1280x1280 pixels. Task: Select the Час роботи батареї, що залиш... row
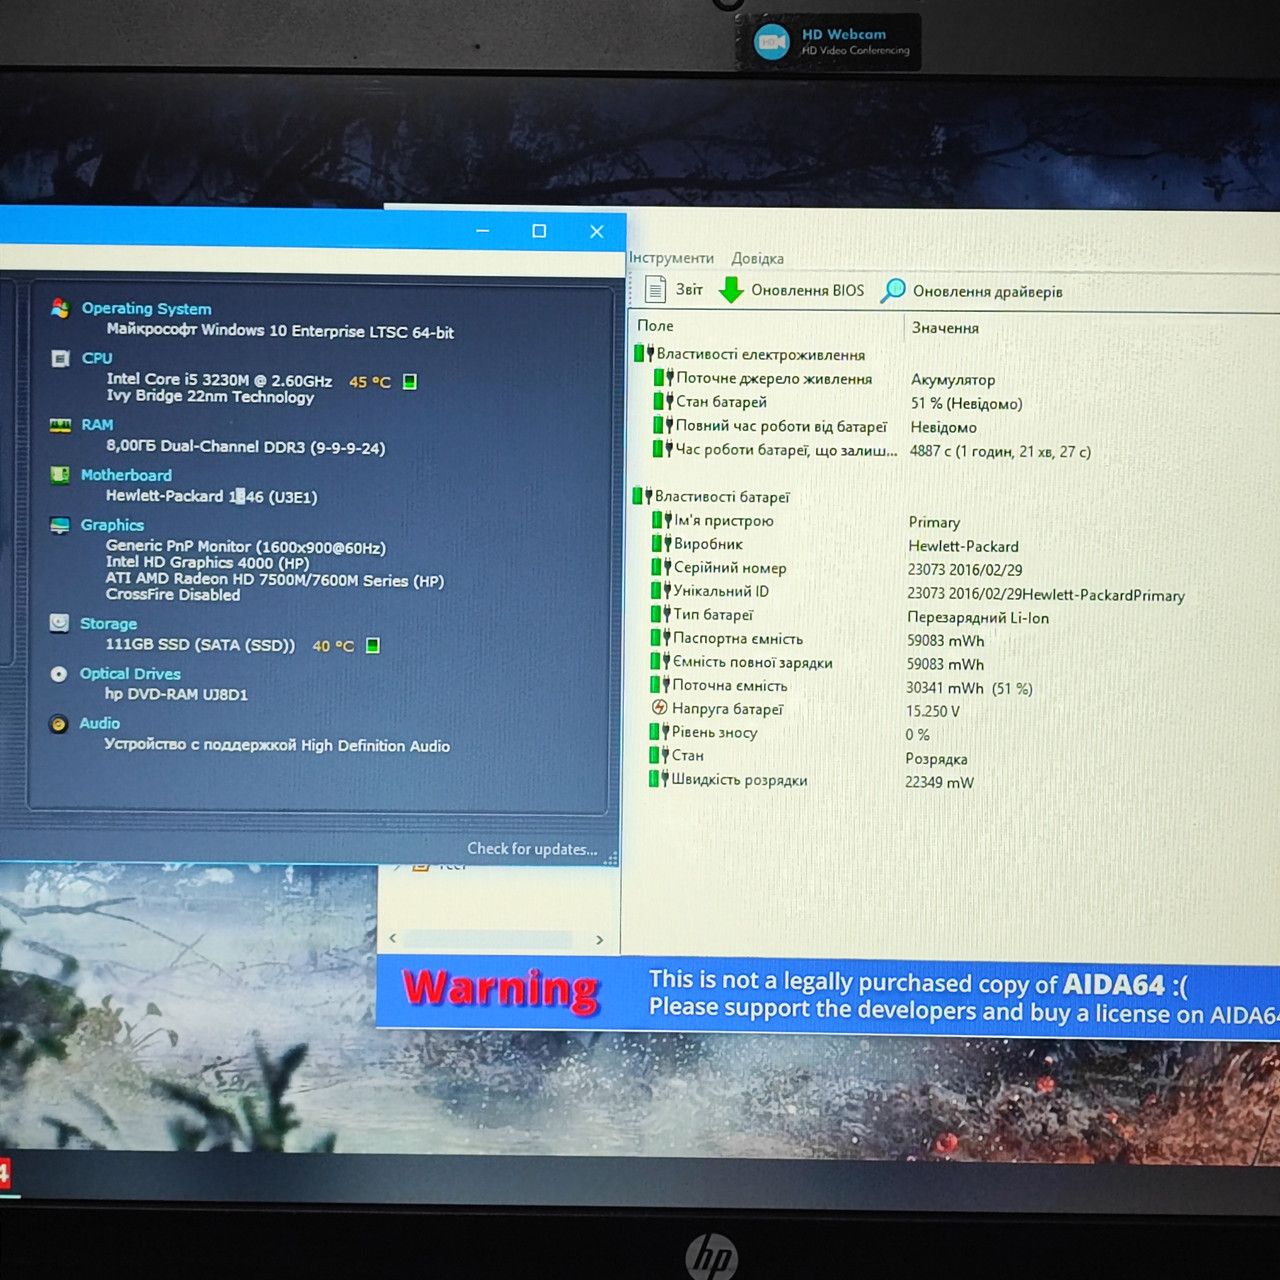coord(775,450)
